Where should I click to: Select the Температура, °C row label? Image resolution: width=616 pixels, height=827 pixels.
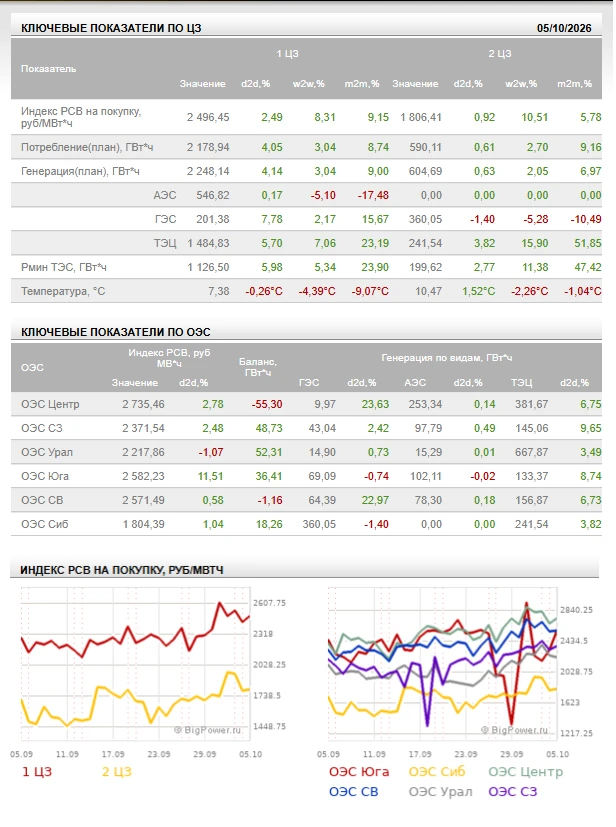tap(63, 291)
